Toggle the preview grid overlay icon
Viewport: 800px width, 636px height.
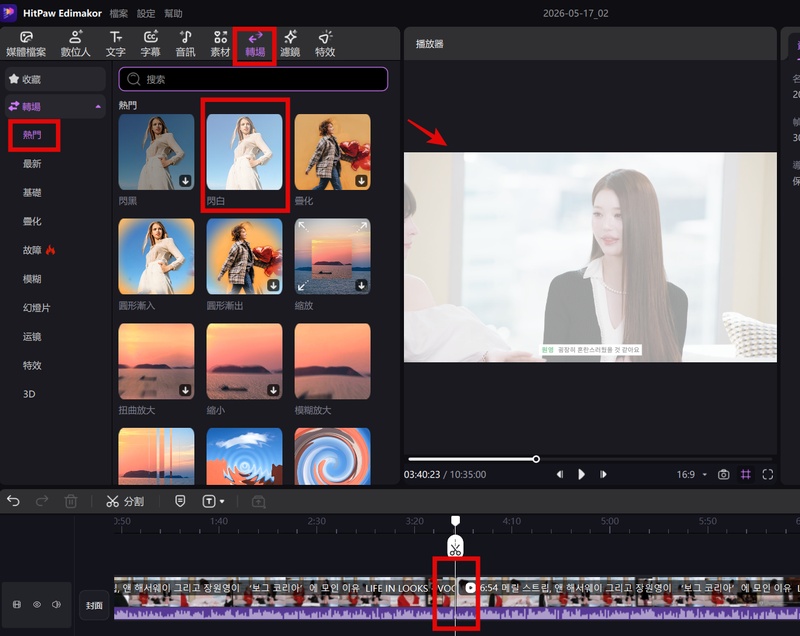[745, 474]
